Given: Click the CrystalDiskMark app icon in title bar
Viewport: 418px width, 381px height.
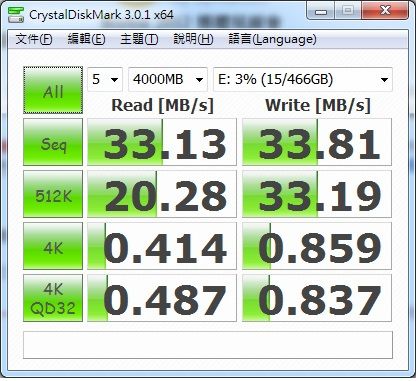Looking at the screenshot, I should (16, 14).
